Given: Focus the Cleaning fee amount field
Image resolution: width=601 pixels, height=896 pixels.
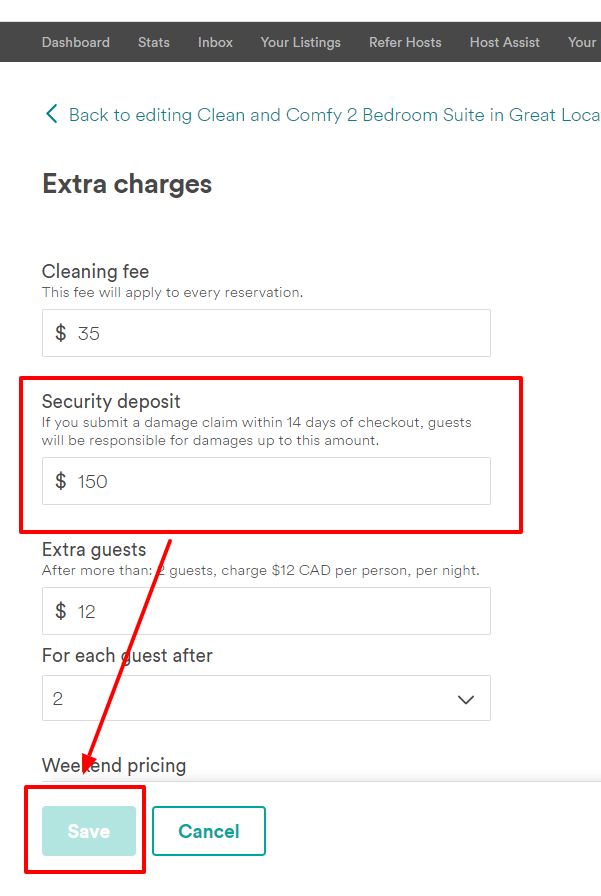Looking at the screenshot, I should (280, 333).
